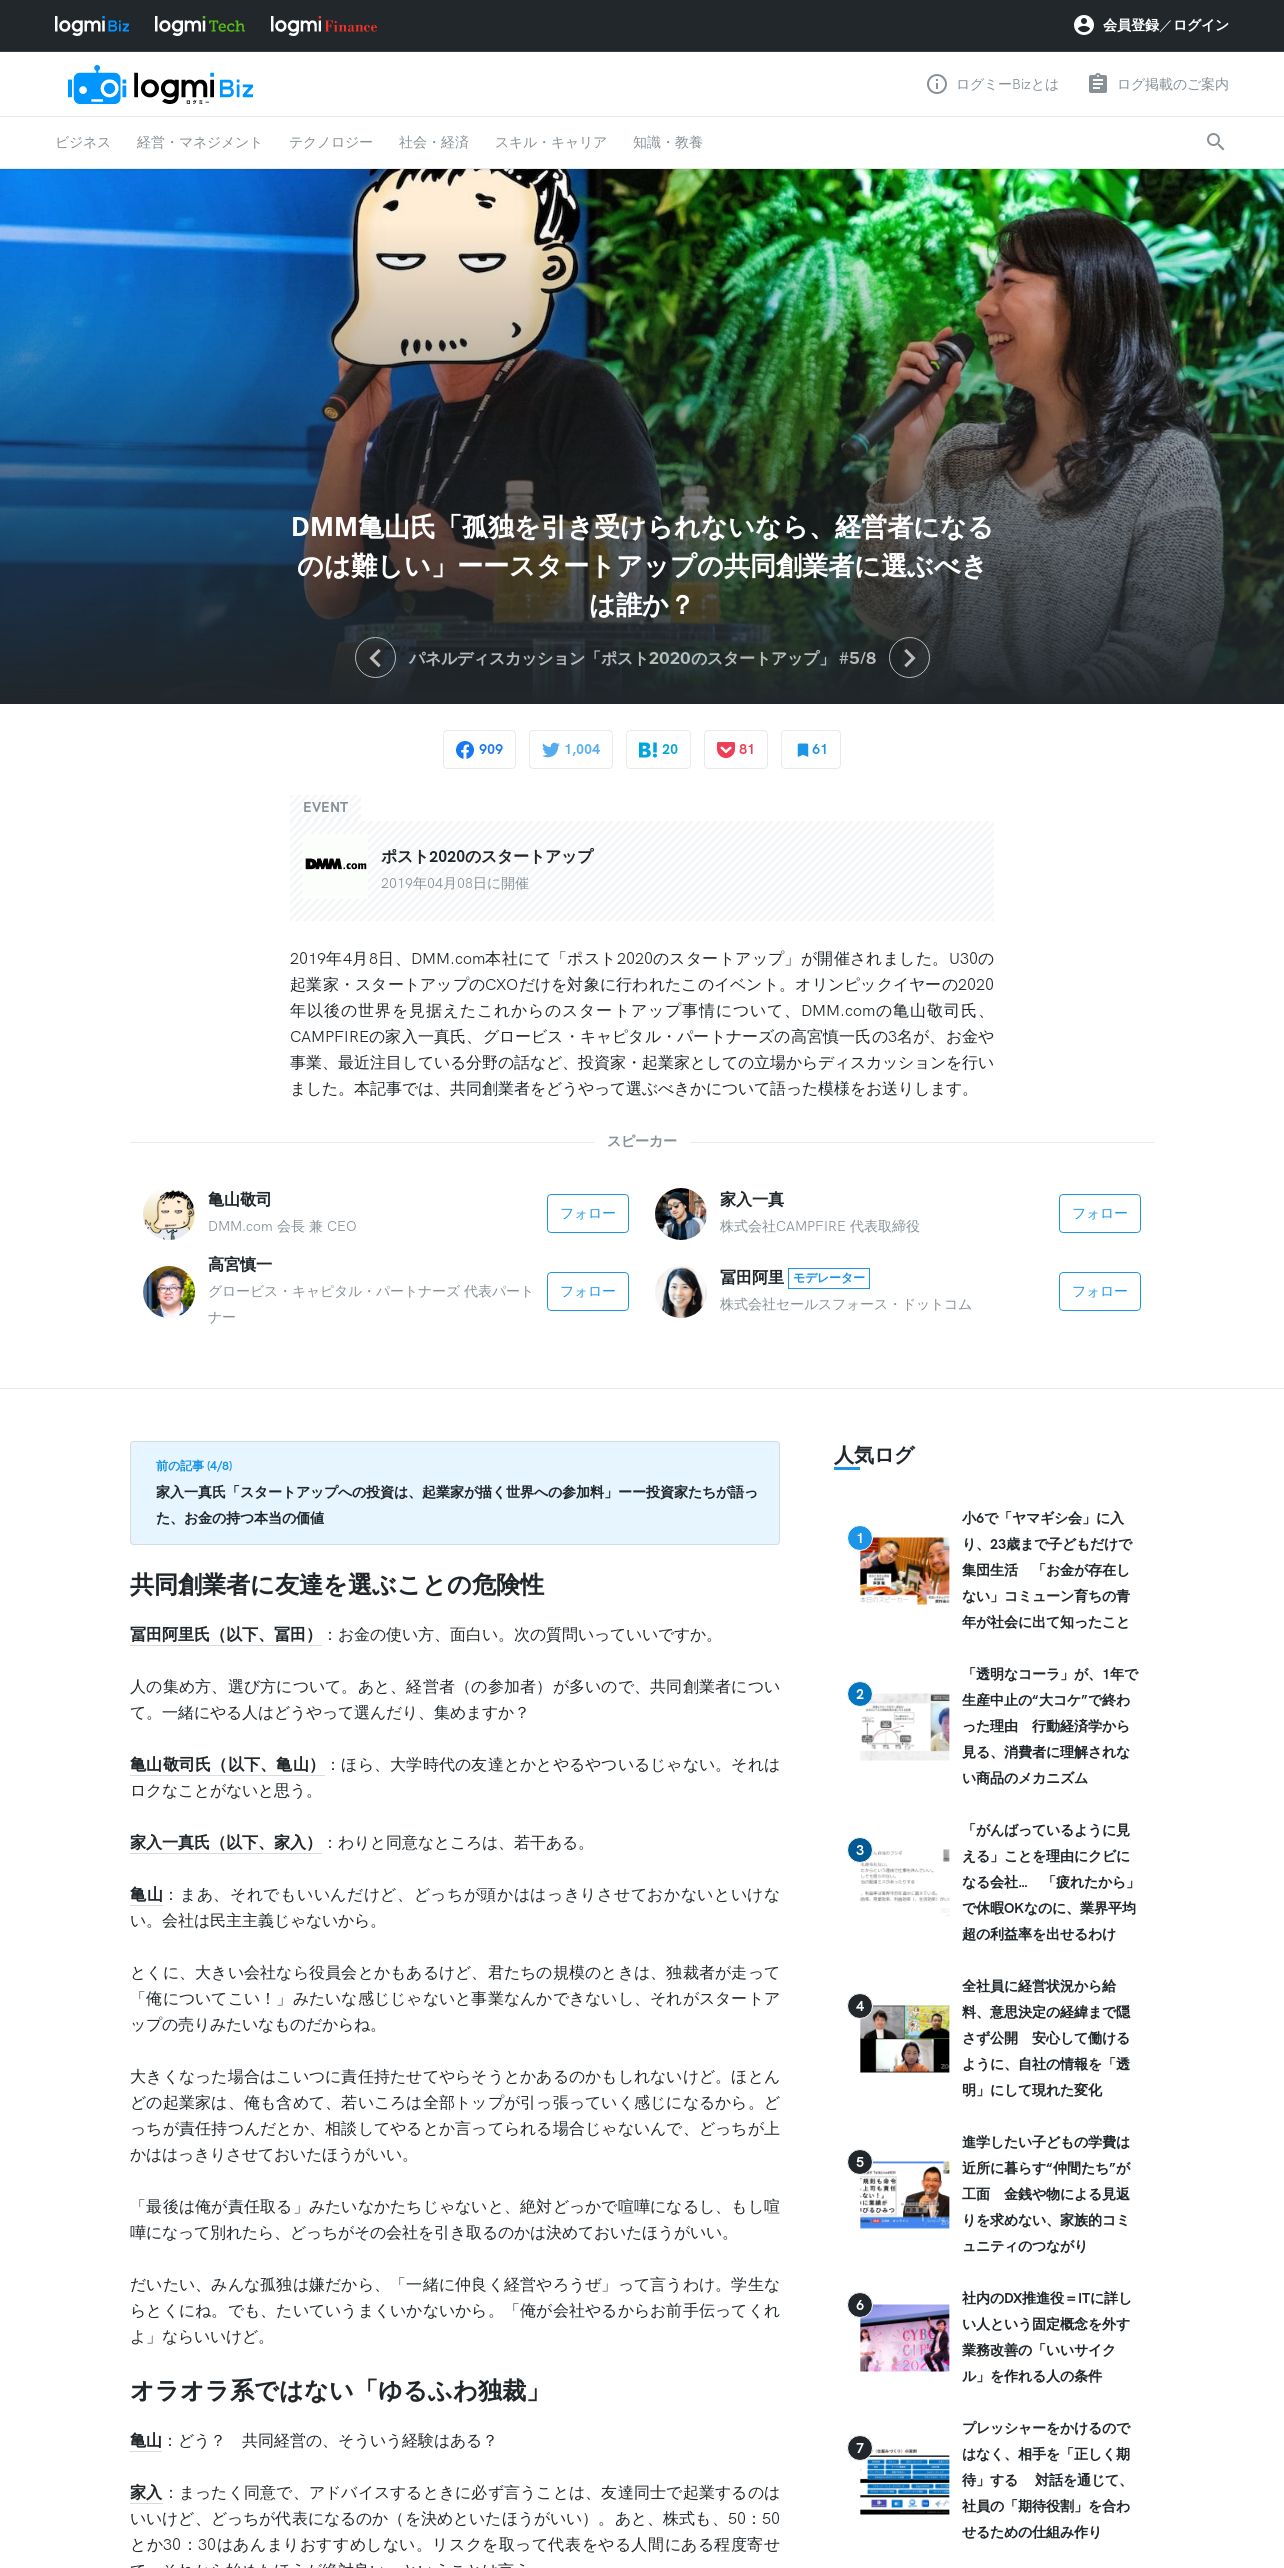Click speaker name 高宮慎一
The height and width of the screenshot is (2568, 1284).
tap(240, 1264)
